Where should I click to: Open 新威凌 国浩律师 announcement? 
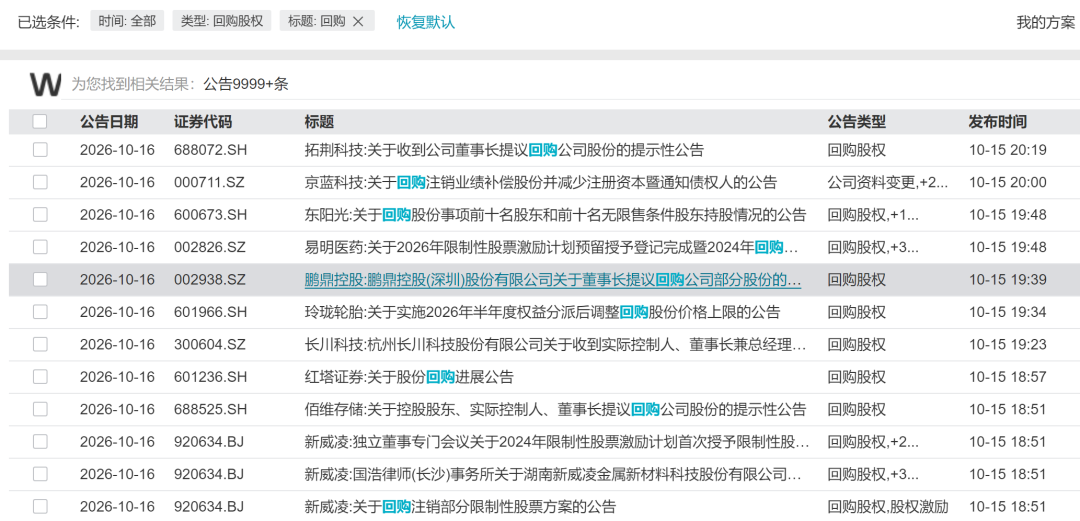pyautogui.click(x=553, y=474)
